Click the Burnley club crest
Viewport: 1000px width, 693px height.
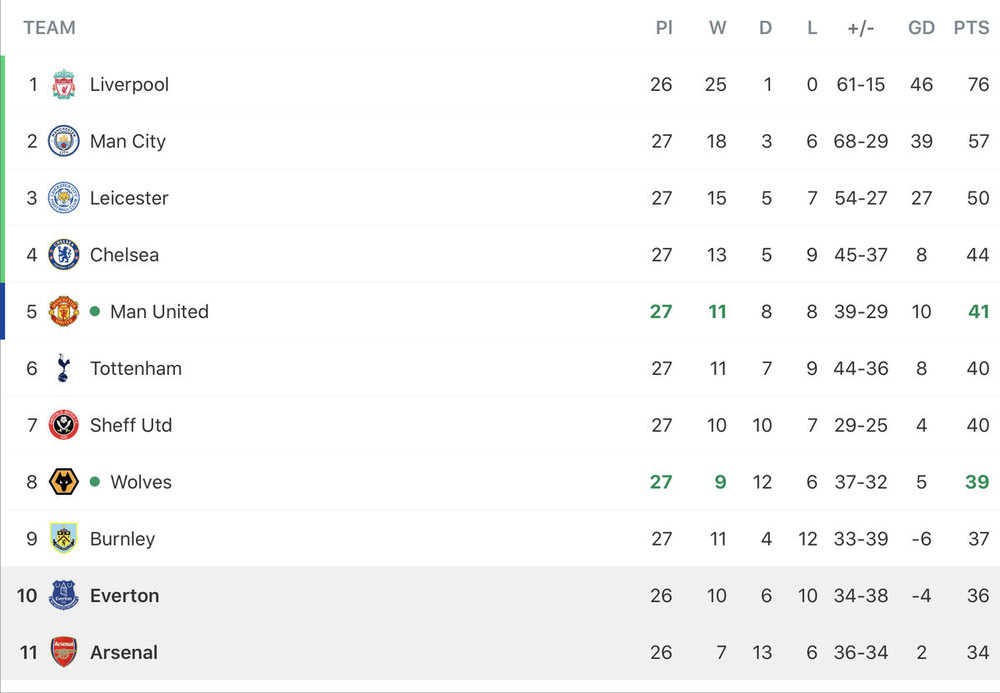tap(64, 538)
